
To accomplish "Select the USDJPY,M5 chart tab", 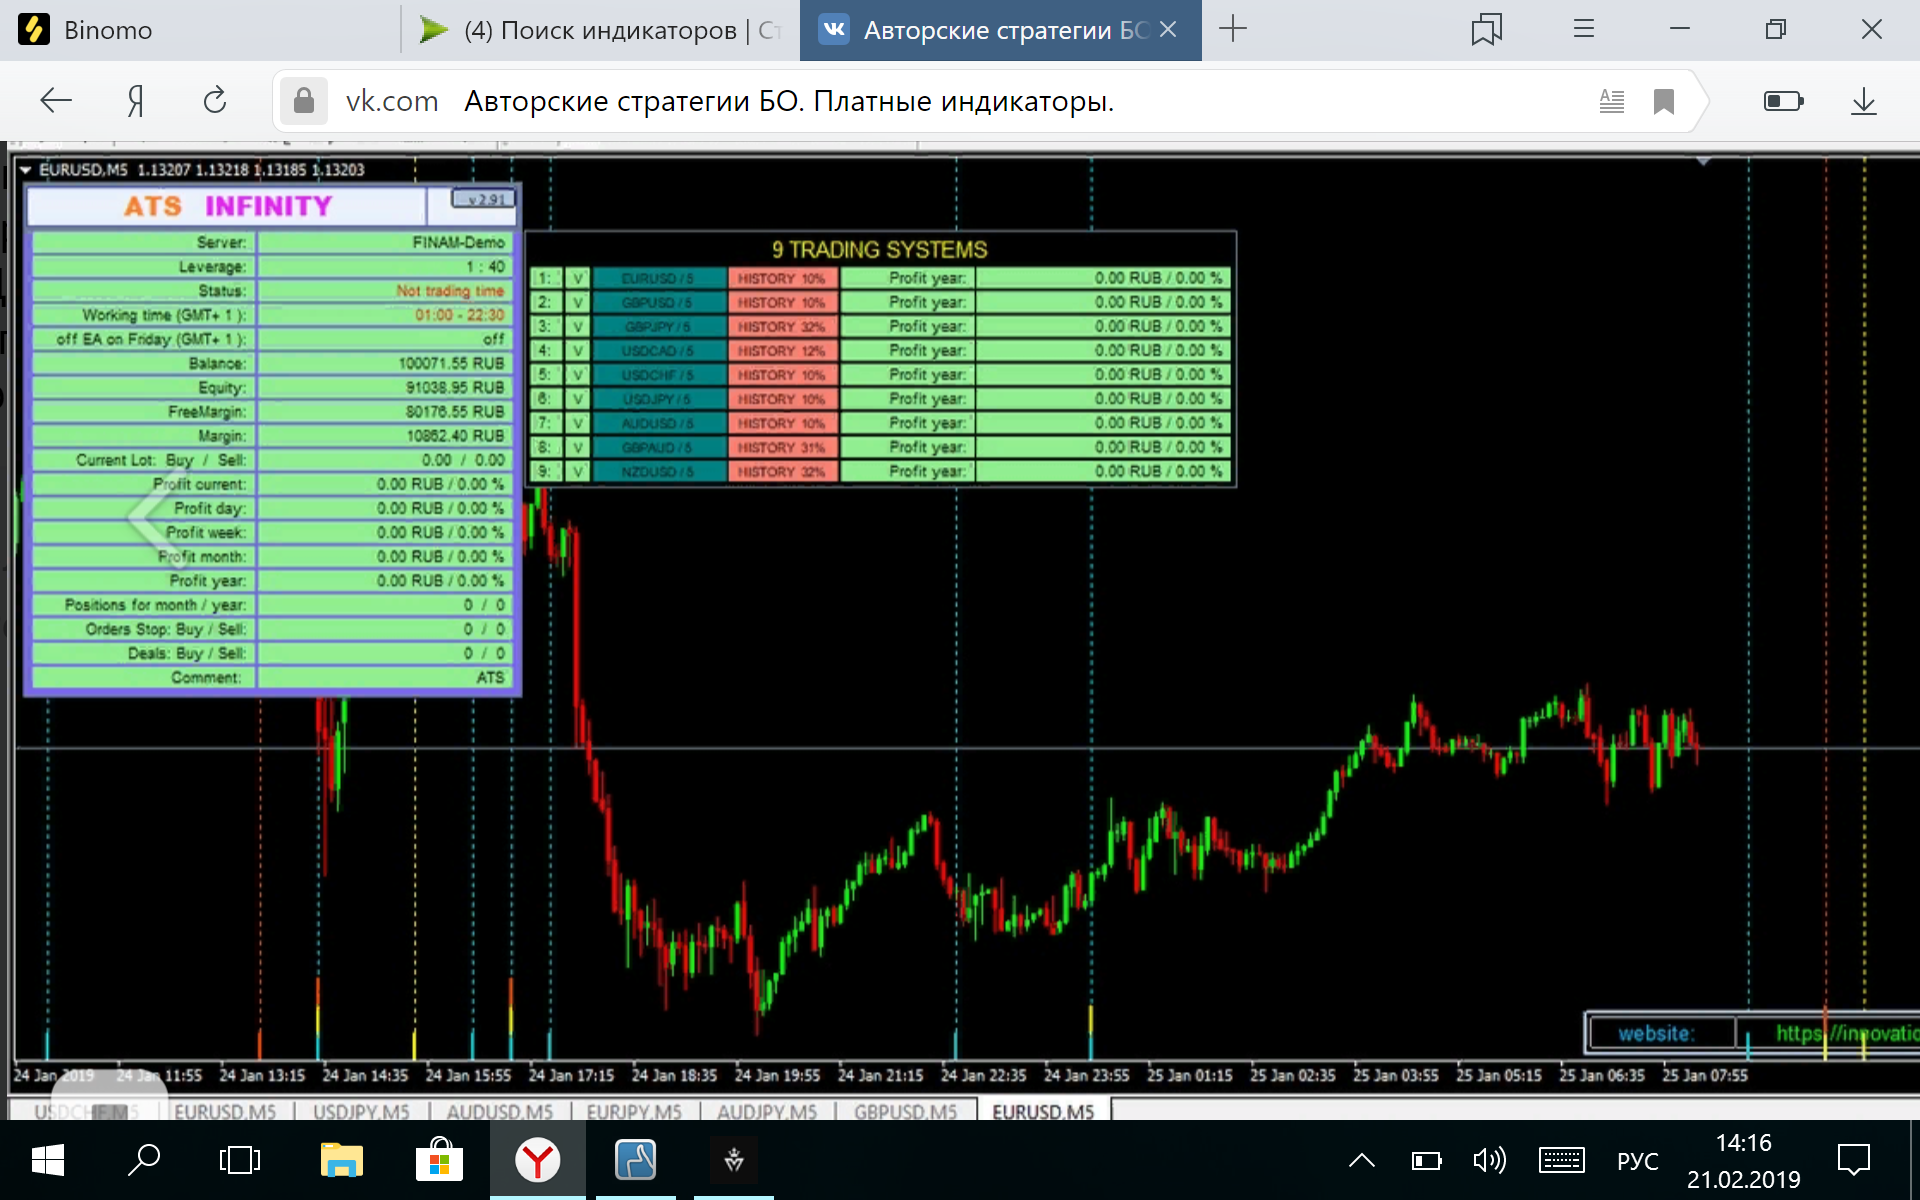I will click(x=361, y=1111).
